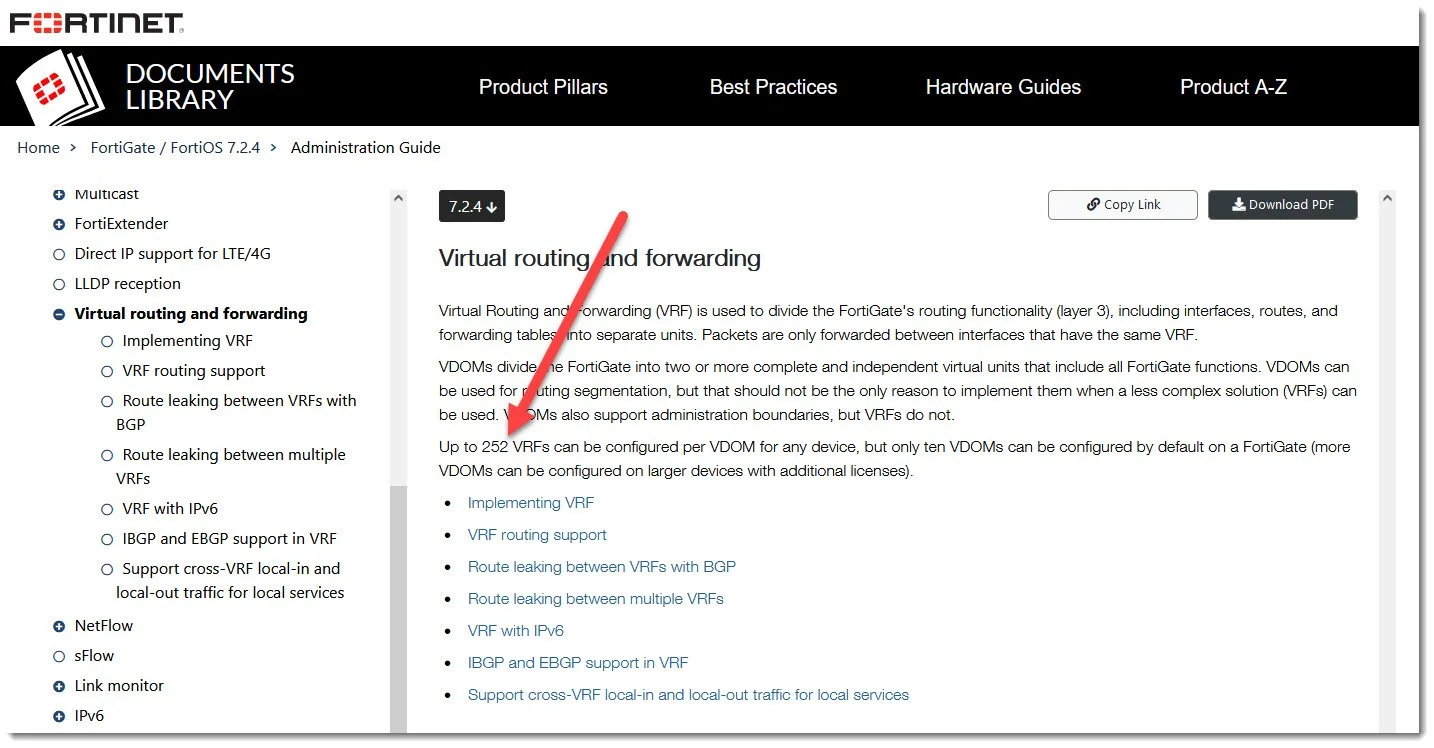Click the Virtual routing and forwarding heading
The image size is (1434, 748).
(600, 259)
